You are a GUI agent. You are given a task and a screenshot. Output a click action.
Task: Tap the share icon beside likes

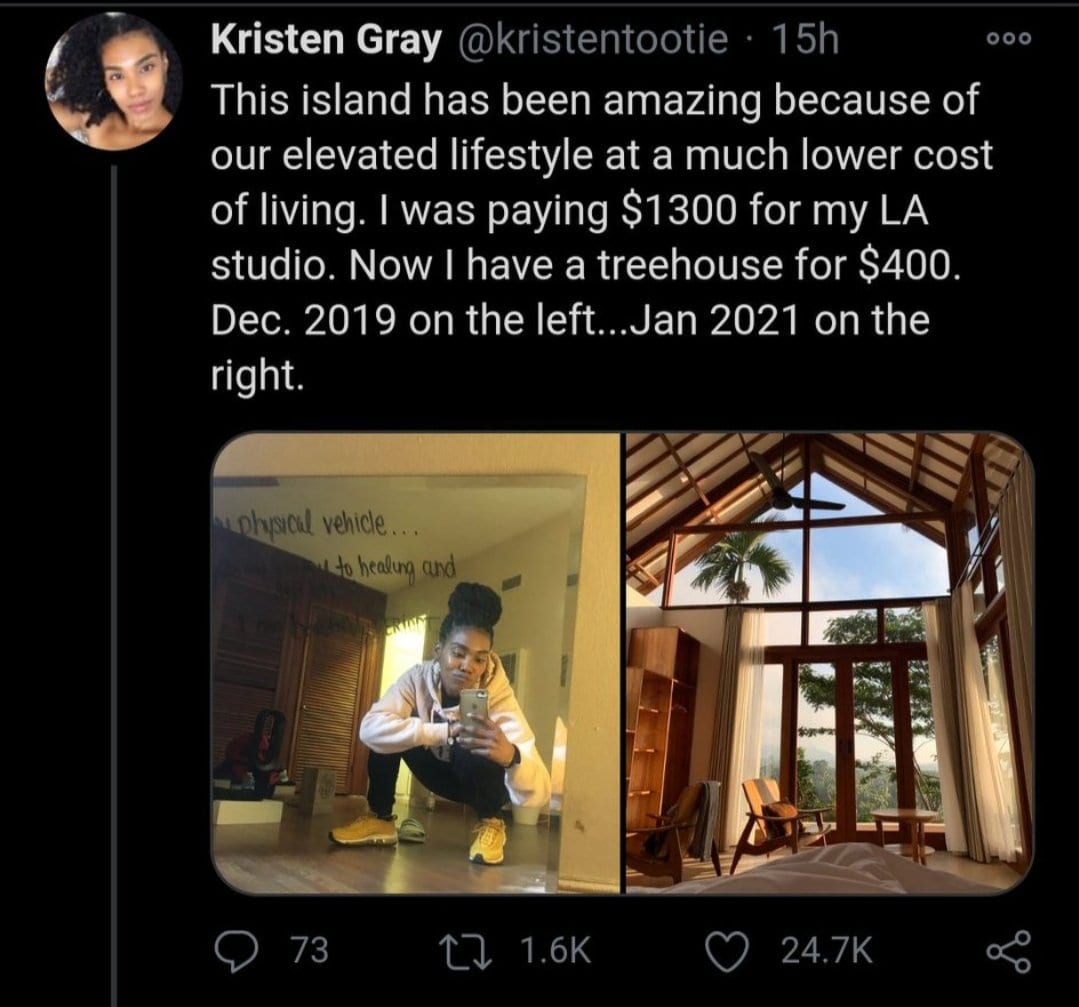pos(1009,951)
